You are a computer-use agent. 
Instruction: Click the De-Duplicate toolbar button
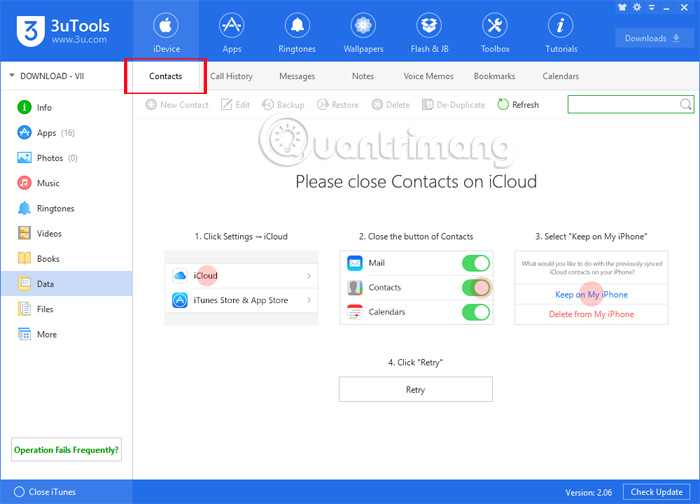(454, 105)
